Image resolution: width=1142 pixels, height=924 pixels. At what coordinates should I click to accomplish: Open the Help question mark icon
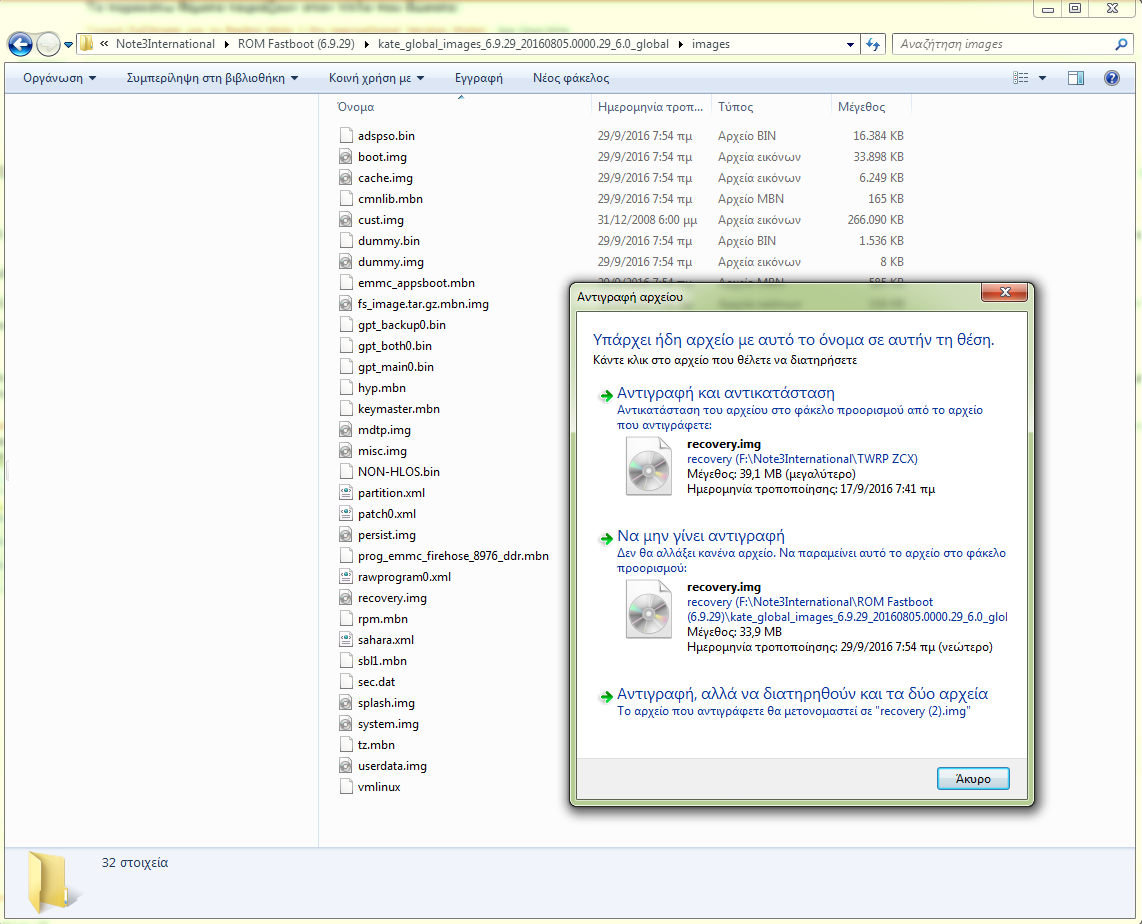(1111, 78)
